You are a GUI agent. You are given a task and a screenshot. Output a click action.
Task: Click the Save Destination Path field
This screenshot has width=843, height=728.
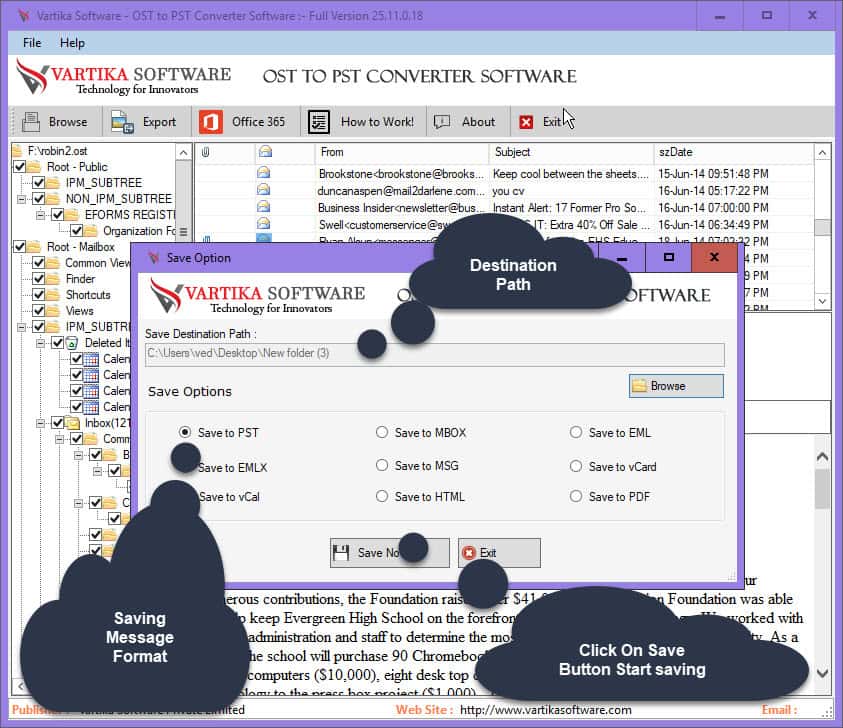[434, 354]
